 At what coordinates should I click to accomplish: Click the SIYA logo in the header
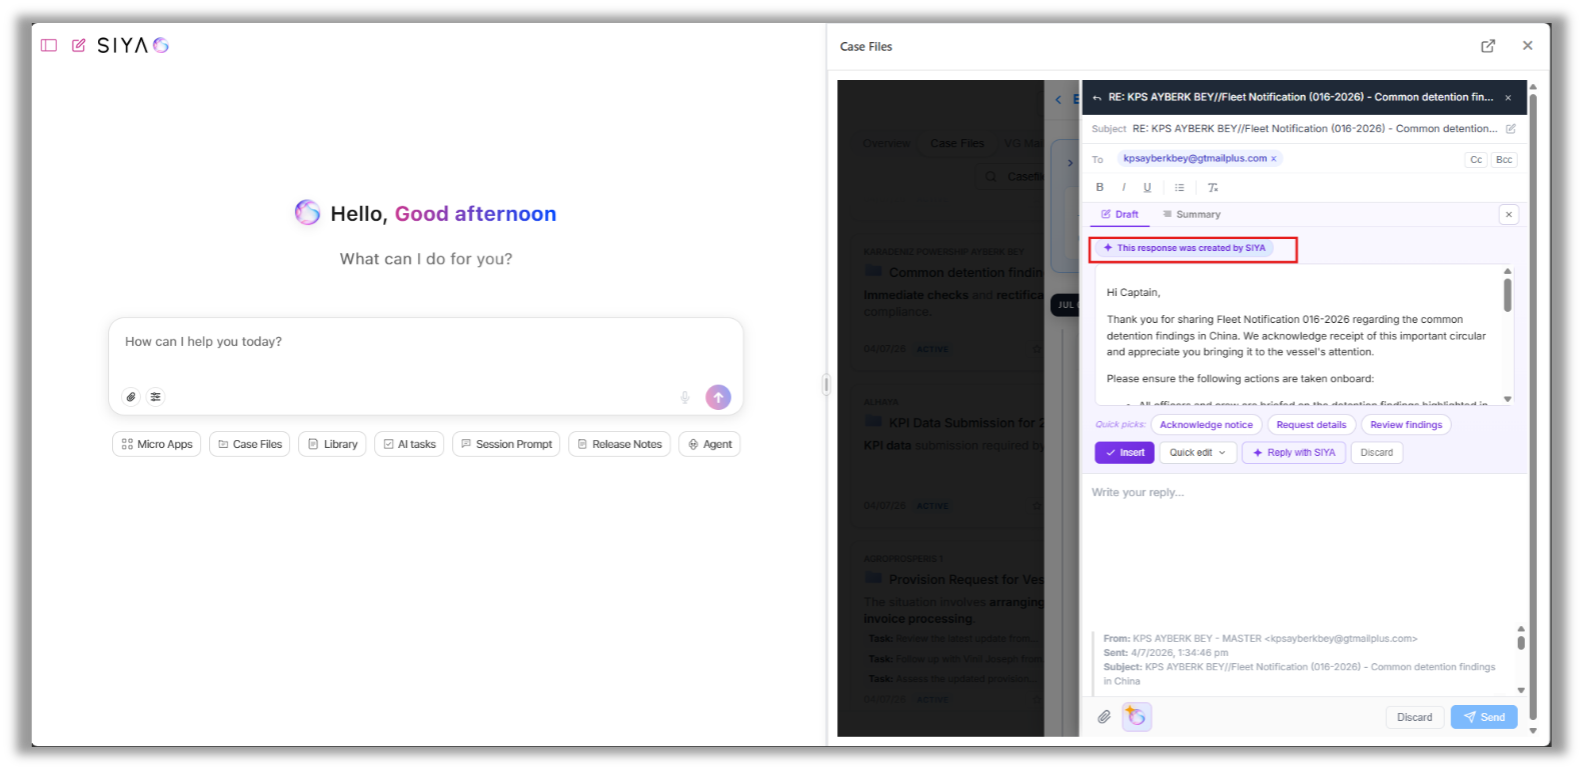[133, 45]
